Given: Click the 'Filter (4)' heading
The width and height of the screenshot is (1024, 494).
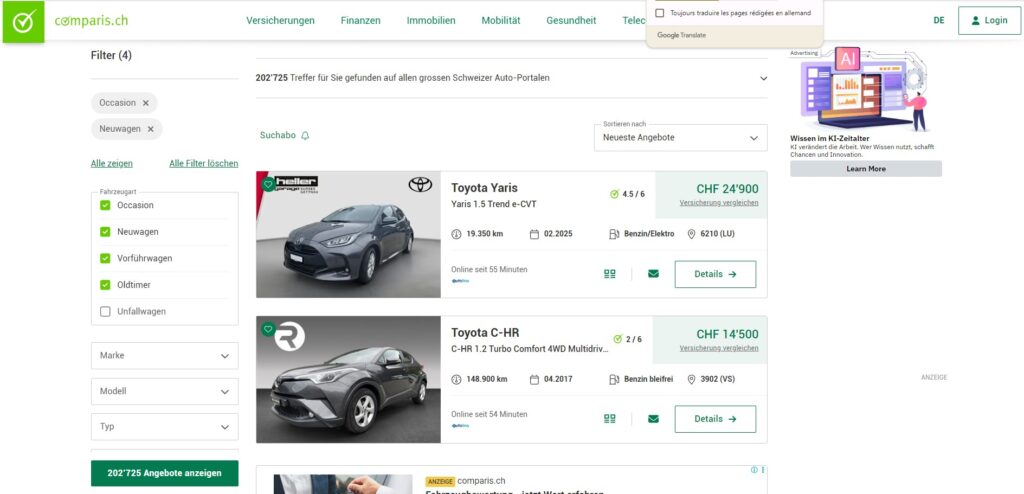Looking at the screenshot, I should [x=111, y=56].
